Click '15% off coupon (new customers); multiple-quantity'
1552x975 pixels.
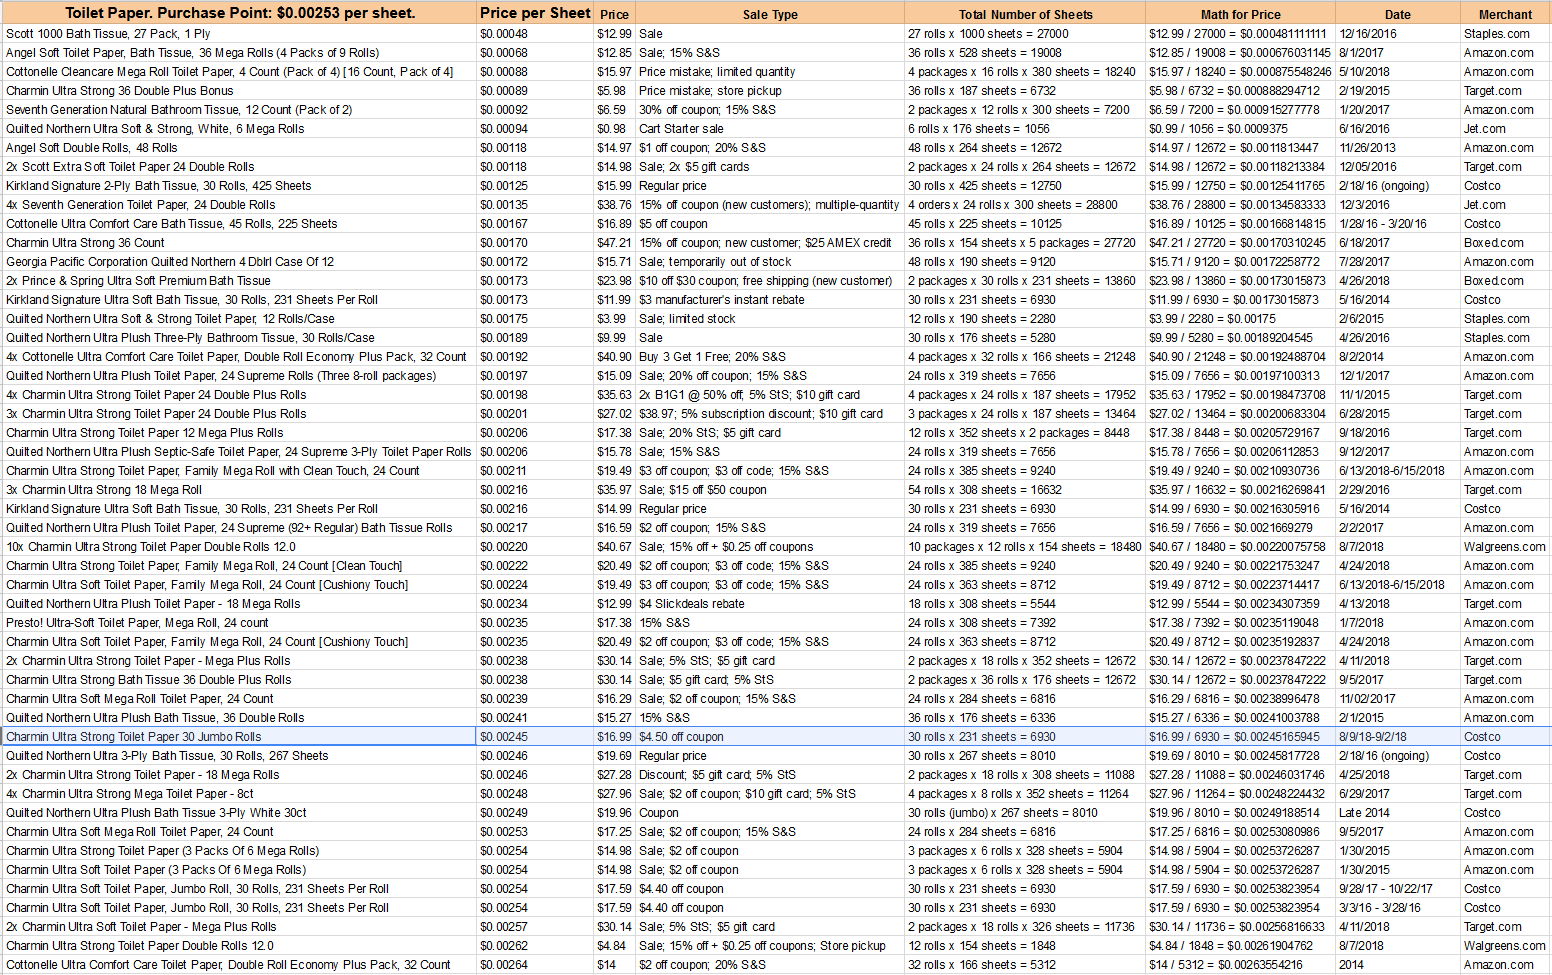[769, 204]
